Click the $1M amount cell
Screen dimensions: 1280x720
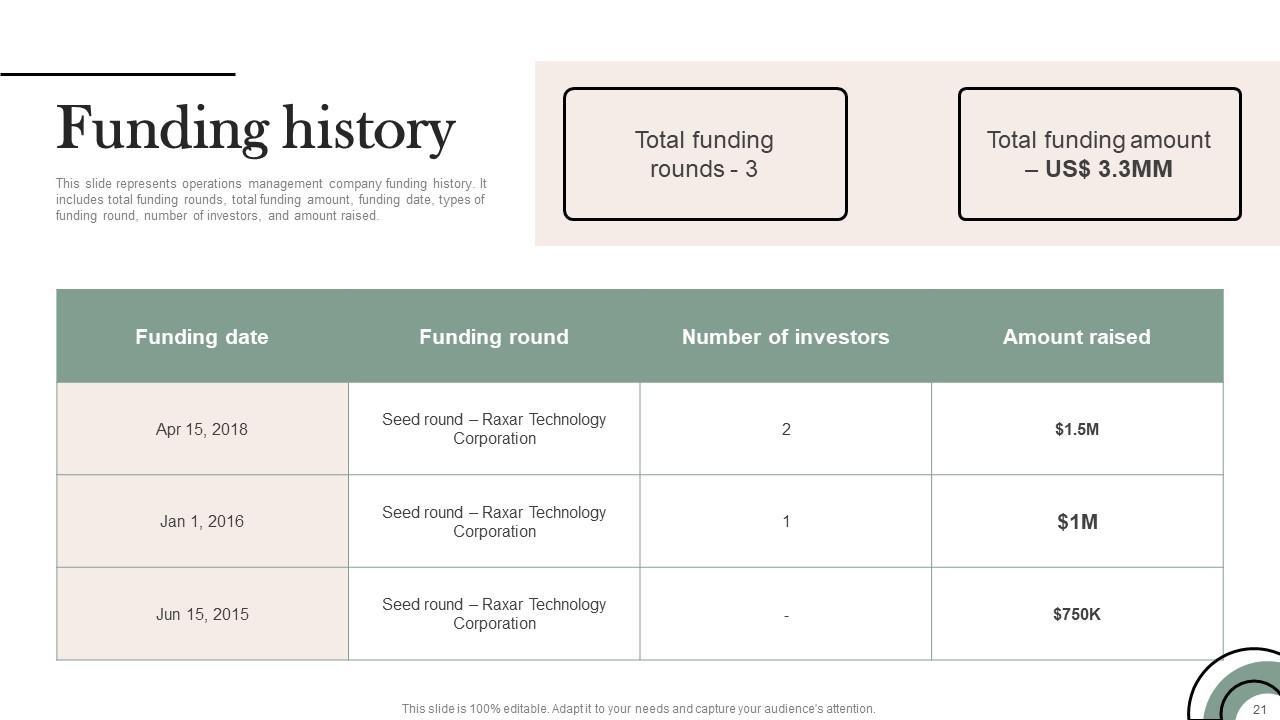[1077, 522]
